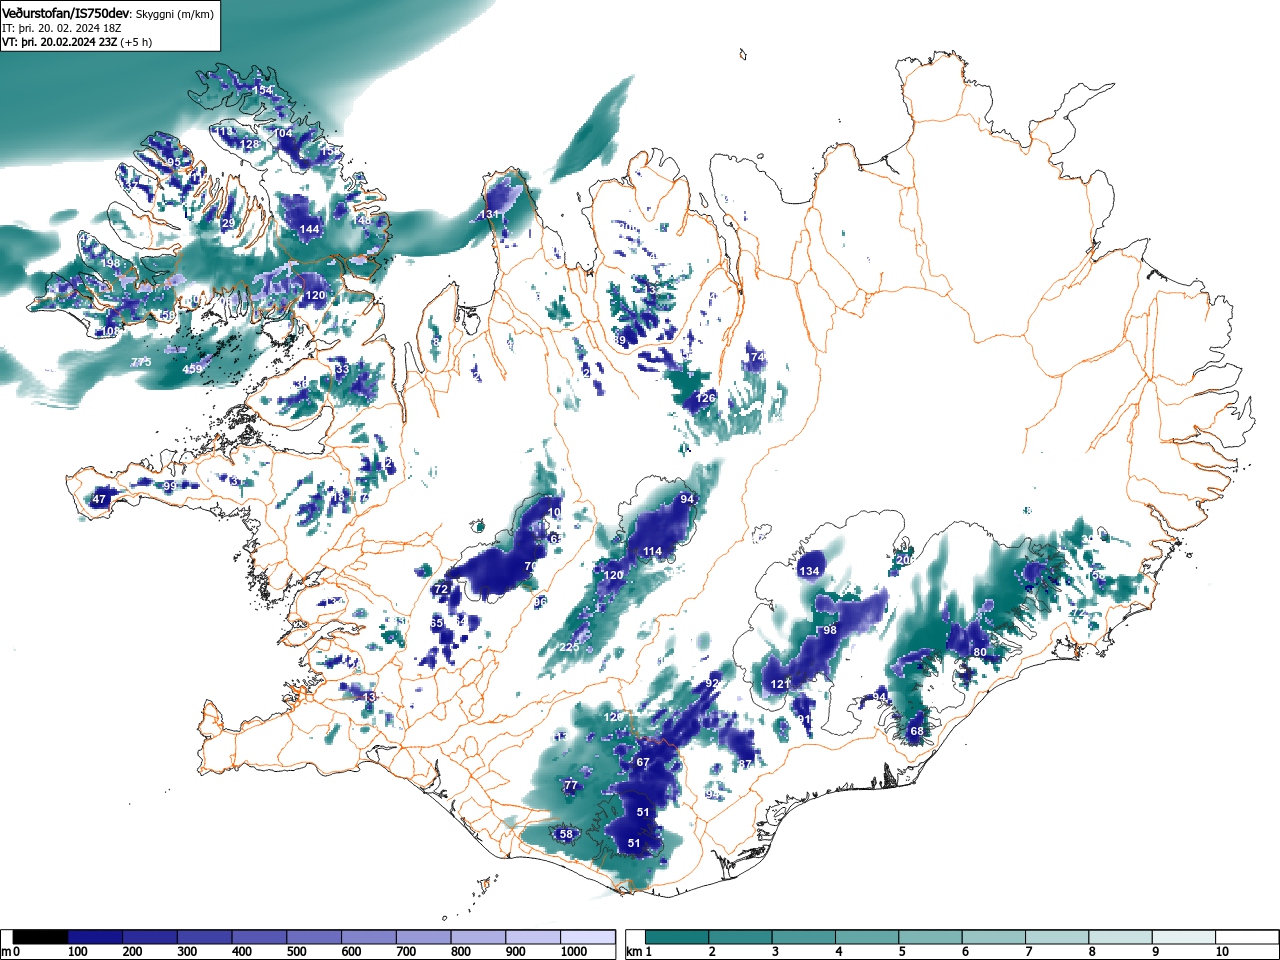This screenshot has width=1280, height=960.
Task: Select the '126' value label
Action: click(706, 398)
